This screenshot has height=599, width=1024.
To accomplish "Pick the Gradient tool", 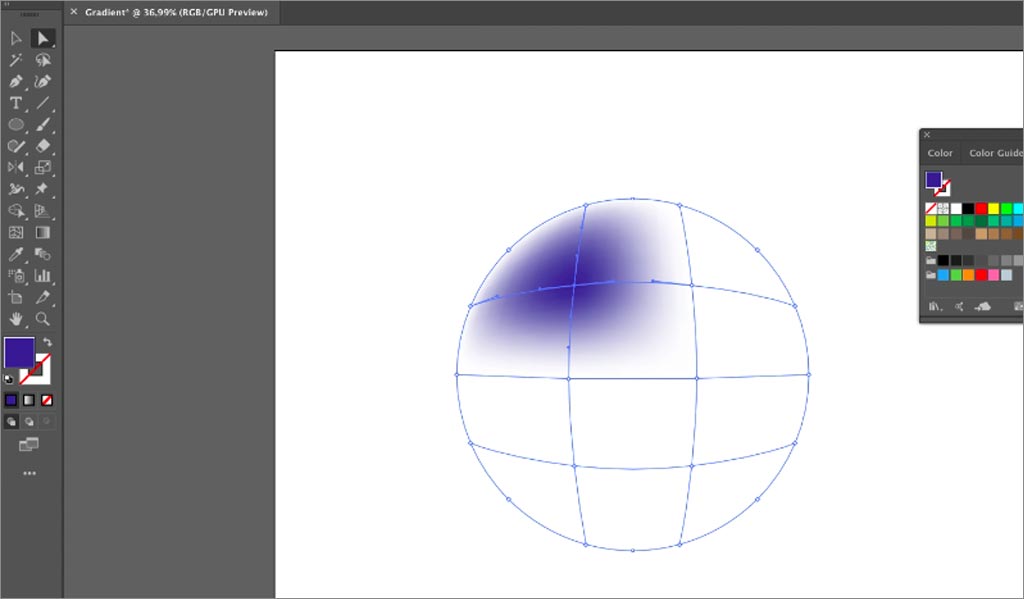I will [42, 233].
